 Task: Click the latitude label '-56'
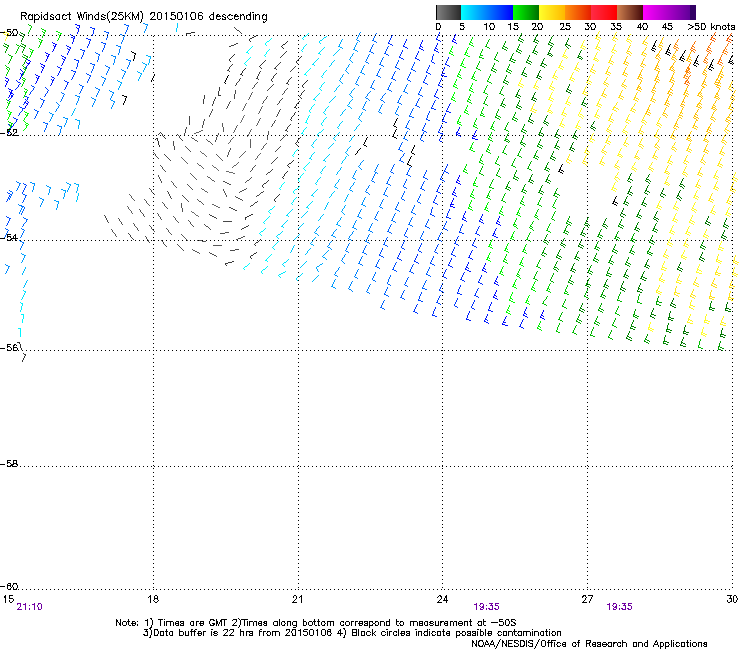tap(9, 347)
